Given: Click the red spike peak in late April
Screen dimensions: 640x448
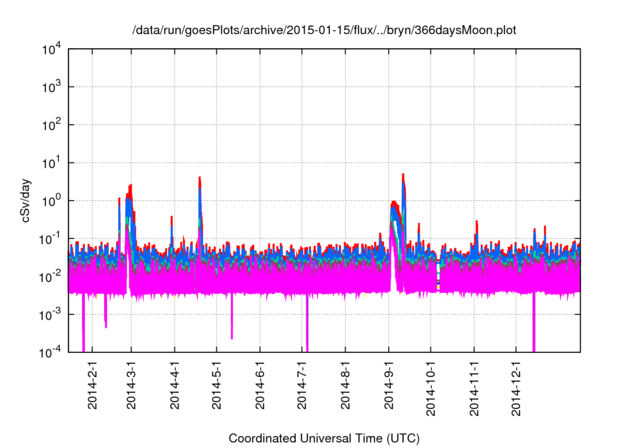Looking at the screenshot, I should coord(200,180).
